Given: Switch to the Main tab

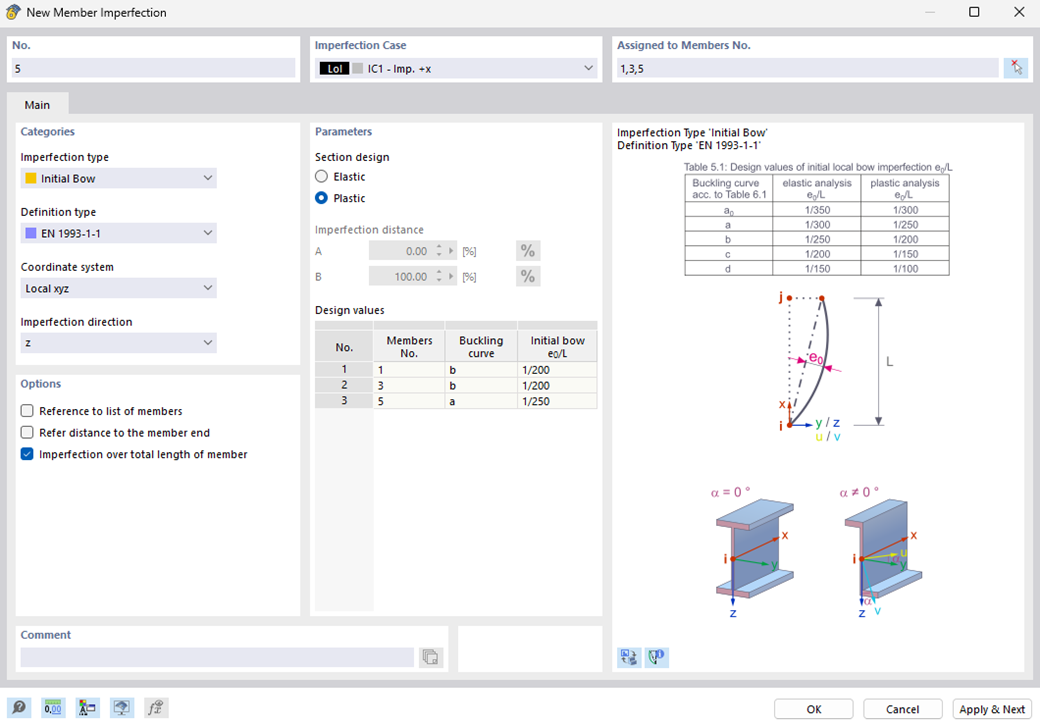Looking at the screenshot, I should tap(37, 104).
